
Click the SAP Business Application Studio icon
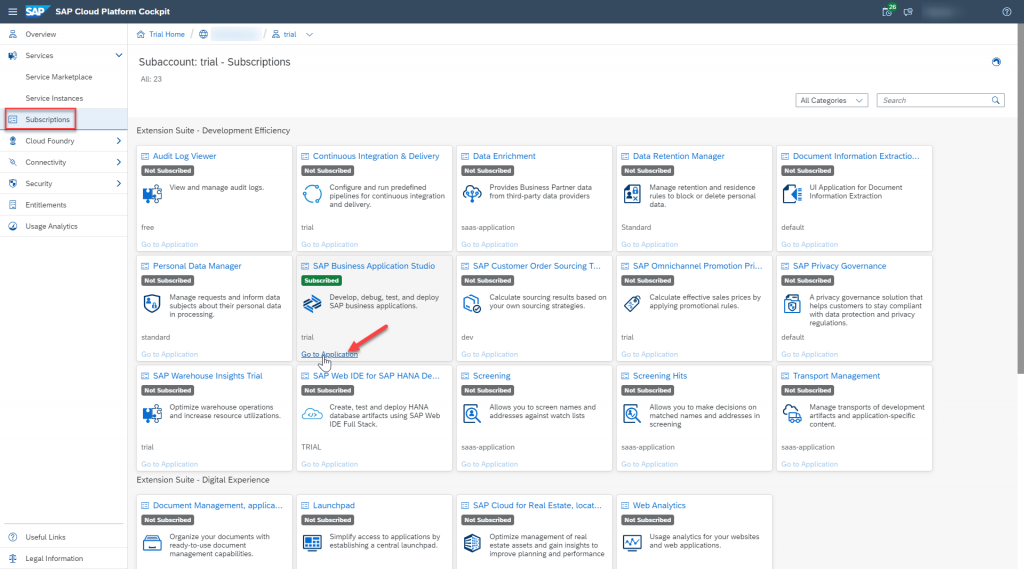coord(312,304)
